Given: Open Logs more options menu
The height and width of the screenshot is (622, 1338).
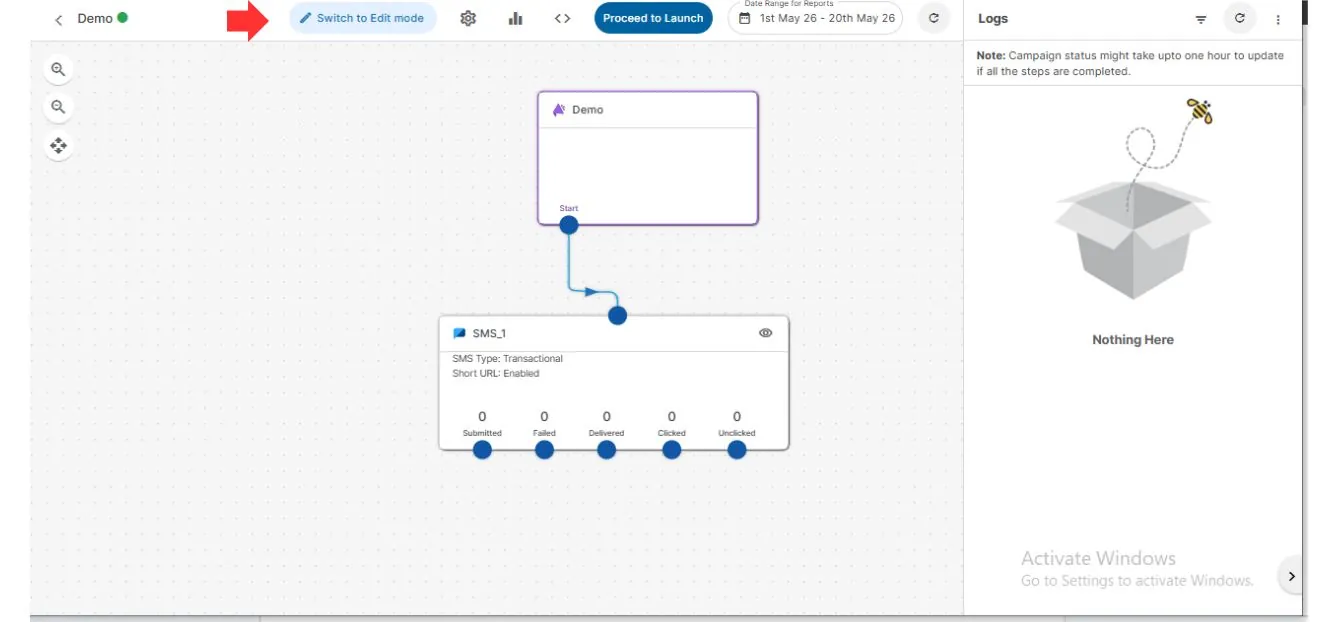Looking at the screenshot, I should tap(1278, 19).
